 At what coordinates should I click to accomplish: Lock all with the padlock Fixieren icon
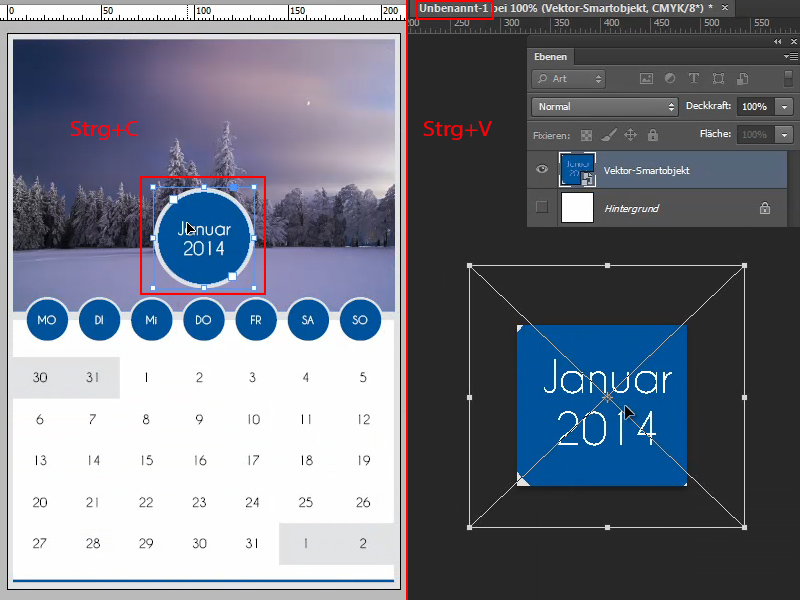[x=654, y=134]
